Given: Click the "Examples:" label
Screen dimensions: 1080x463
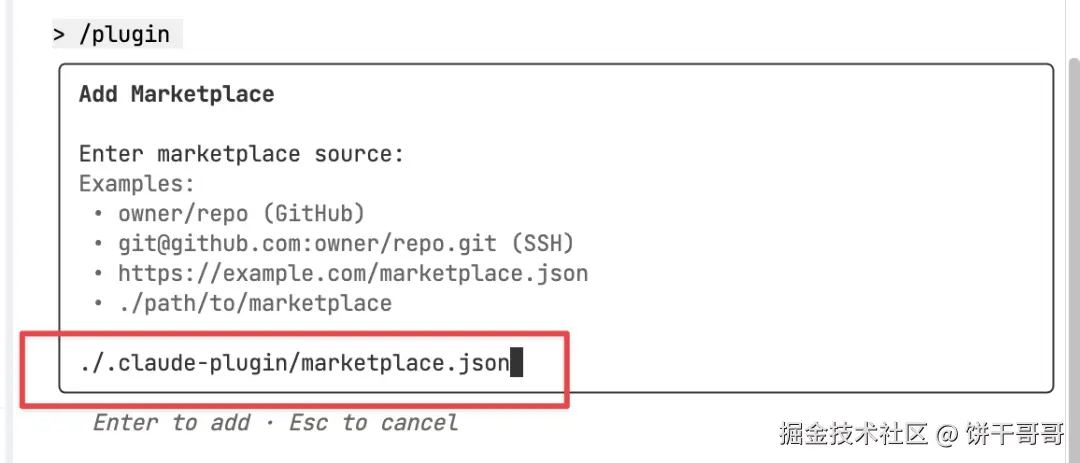Looking at the screenshot, I should [137, 184].
